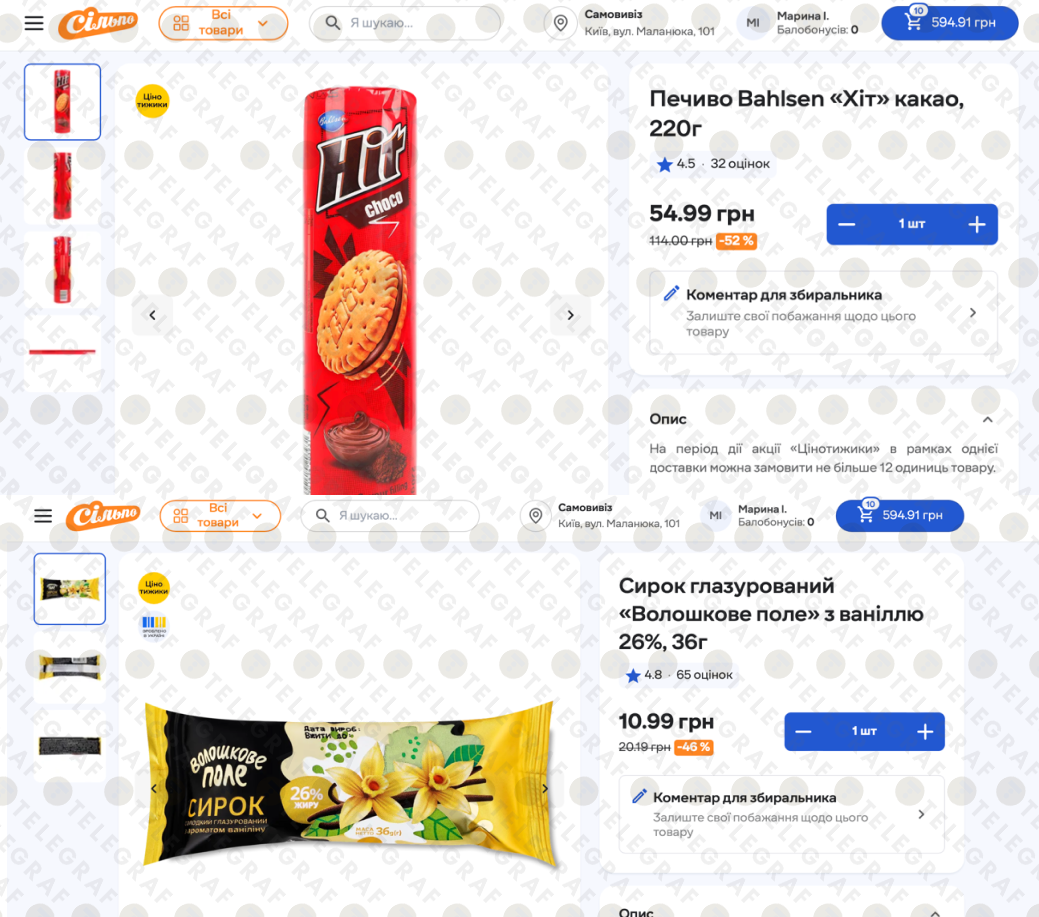Select the second Hit cookie thumbnail
This screenshot has height=917, width=1039.
[62, 186]
